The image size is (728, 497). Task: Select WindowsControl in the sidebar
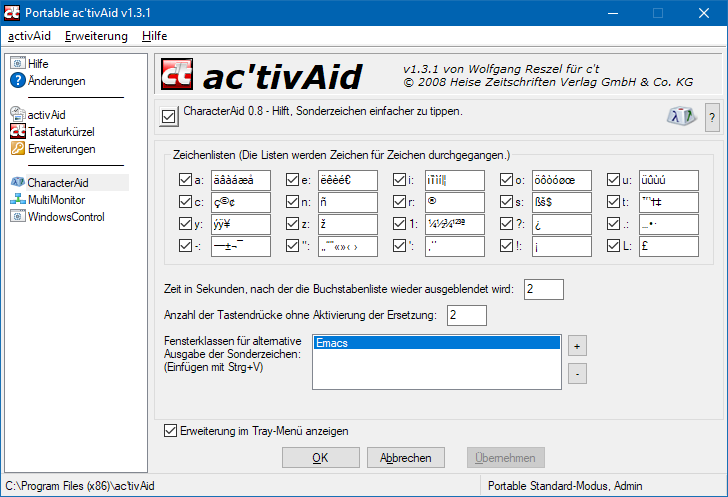(x=66, y=217)
